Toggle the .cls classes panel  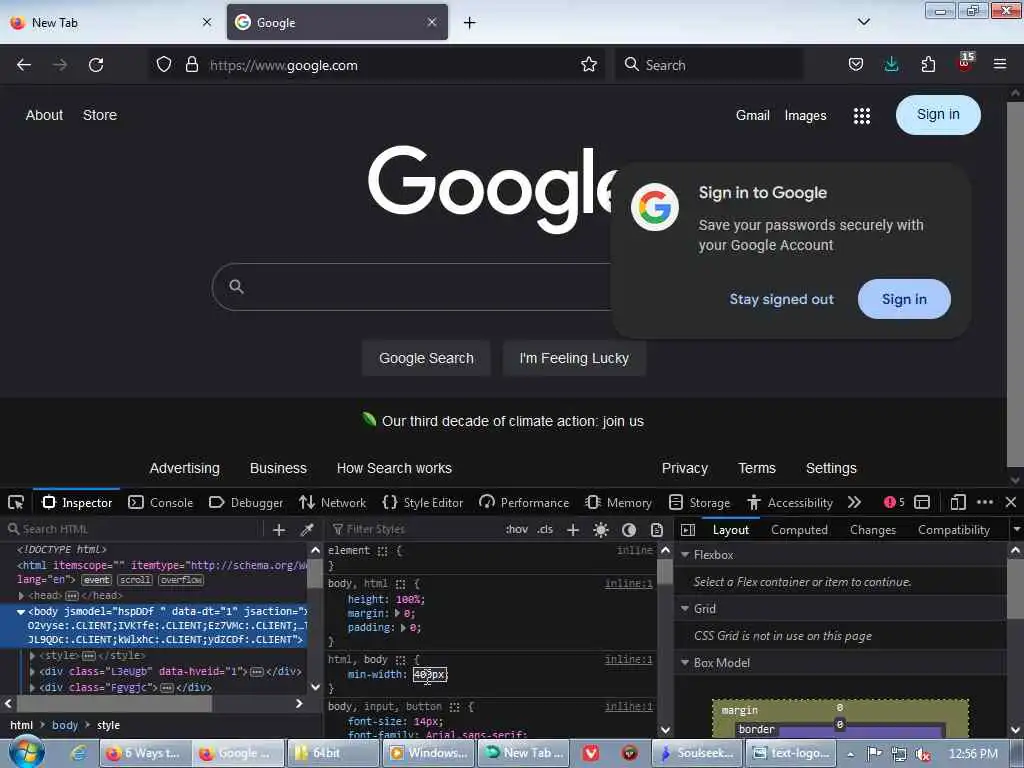point(545,530)
